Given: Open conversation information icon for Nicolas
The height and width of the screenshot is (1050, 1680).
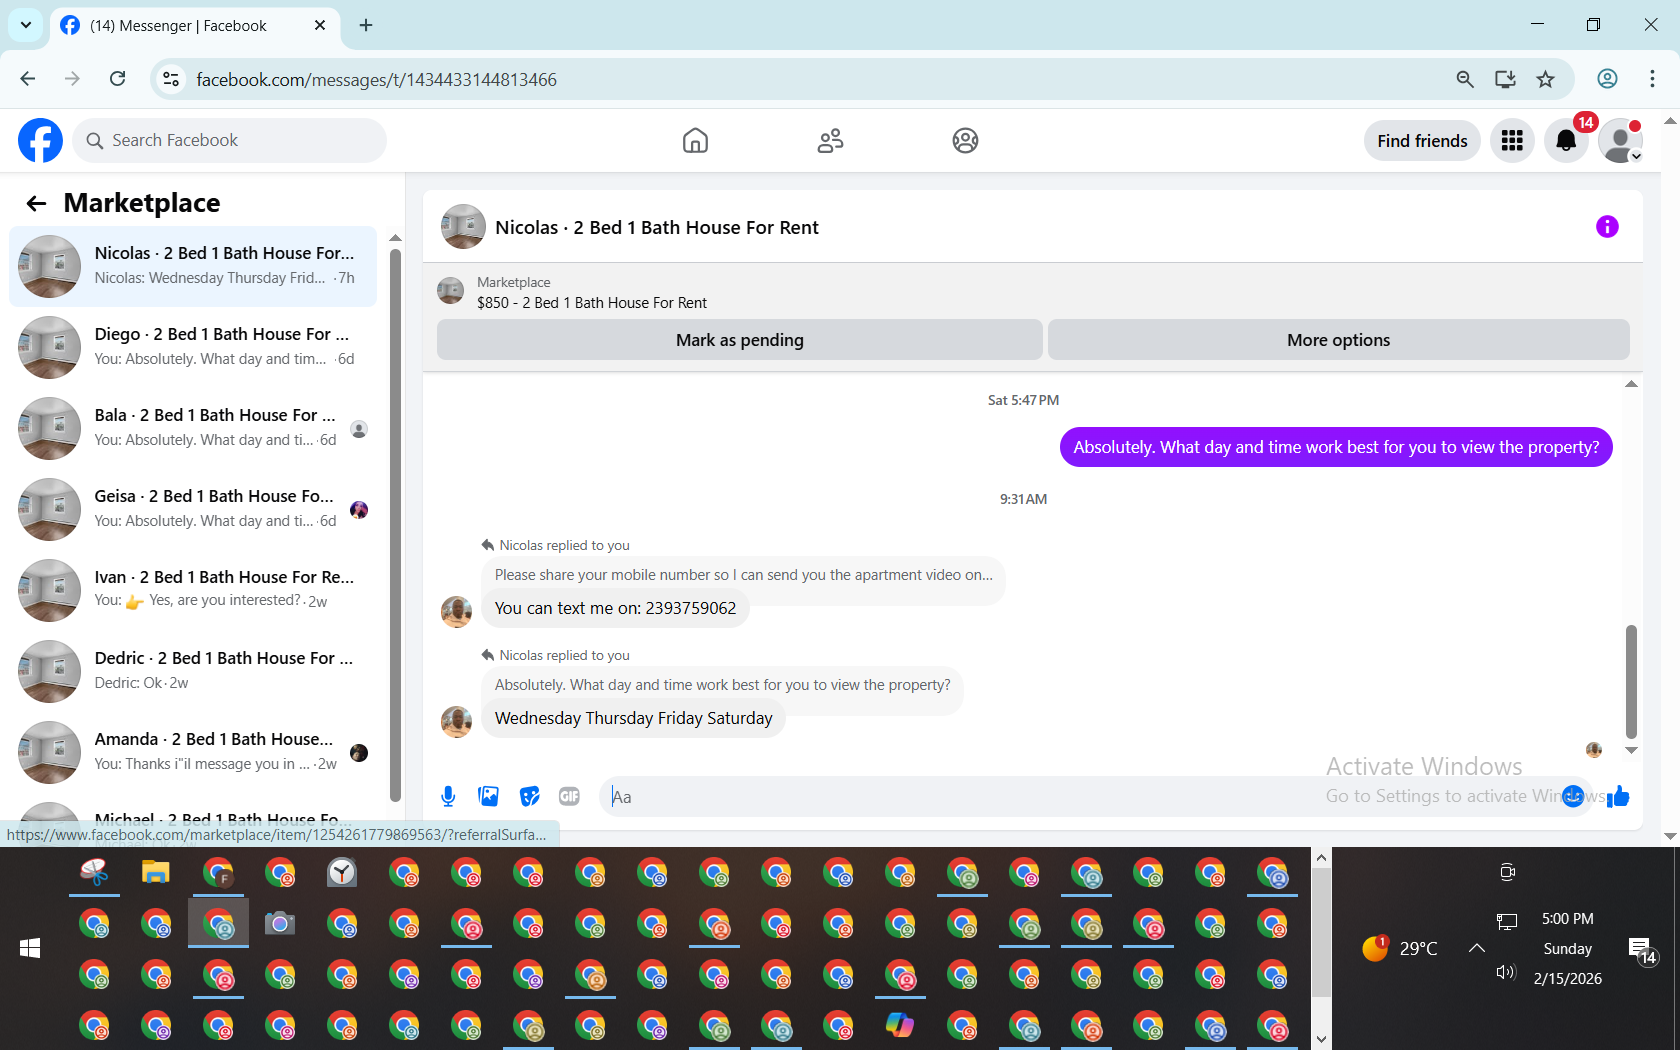Looking at the screenshot, I should [1607, 227].
